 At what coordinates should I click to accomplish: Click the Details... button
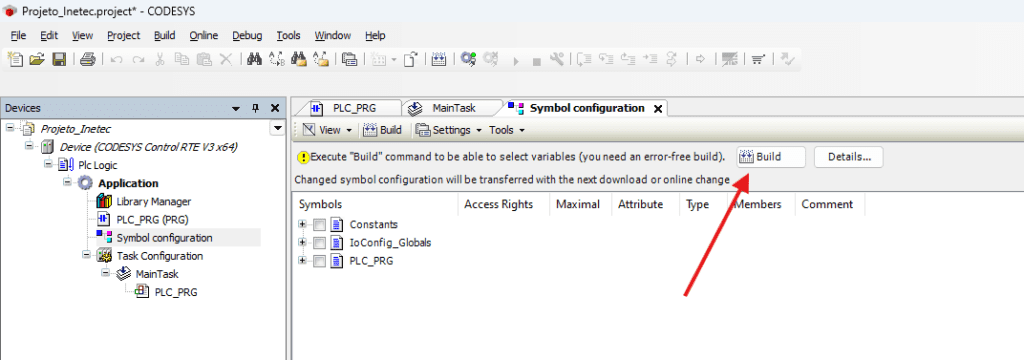coord(849,157)
